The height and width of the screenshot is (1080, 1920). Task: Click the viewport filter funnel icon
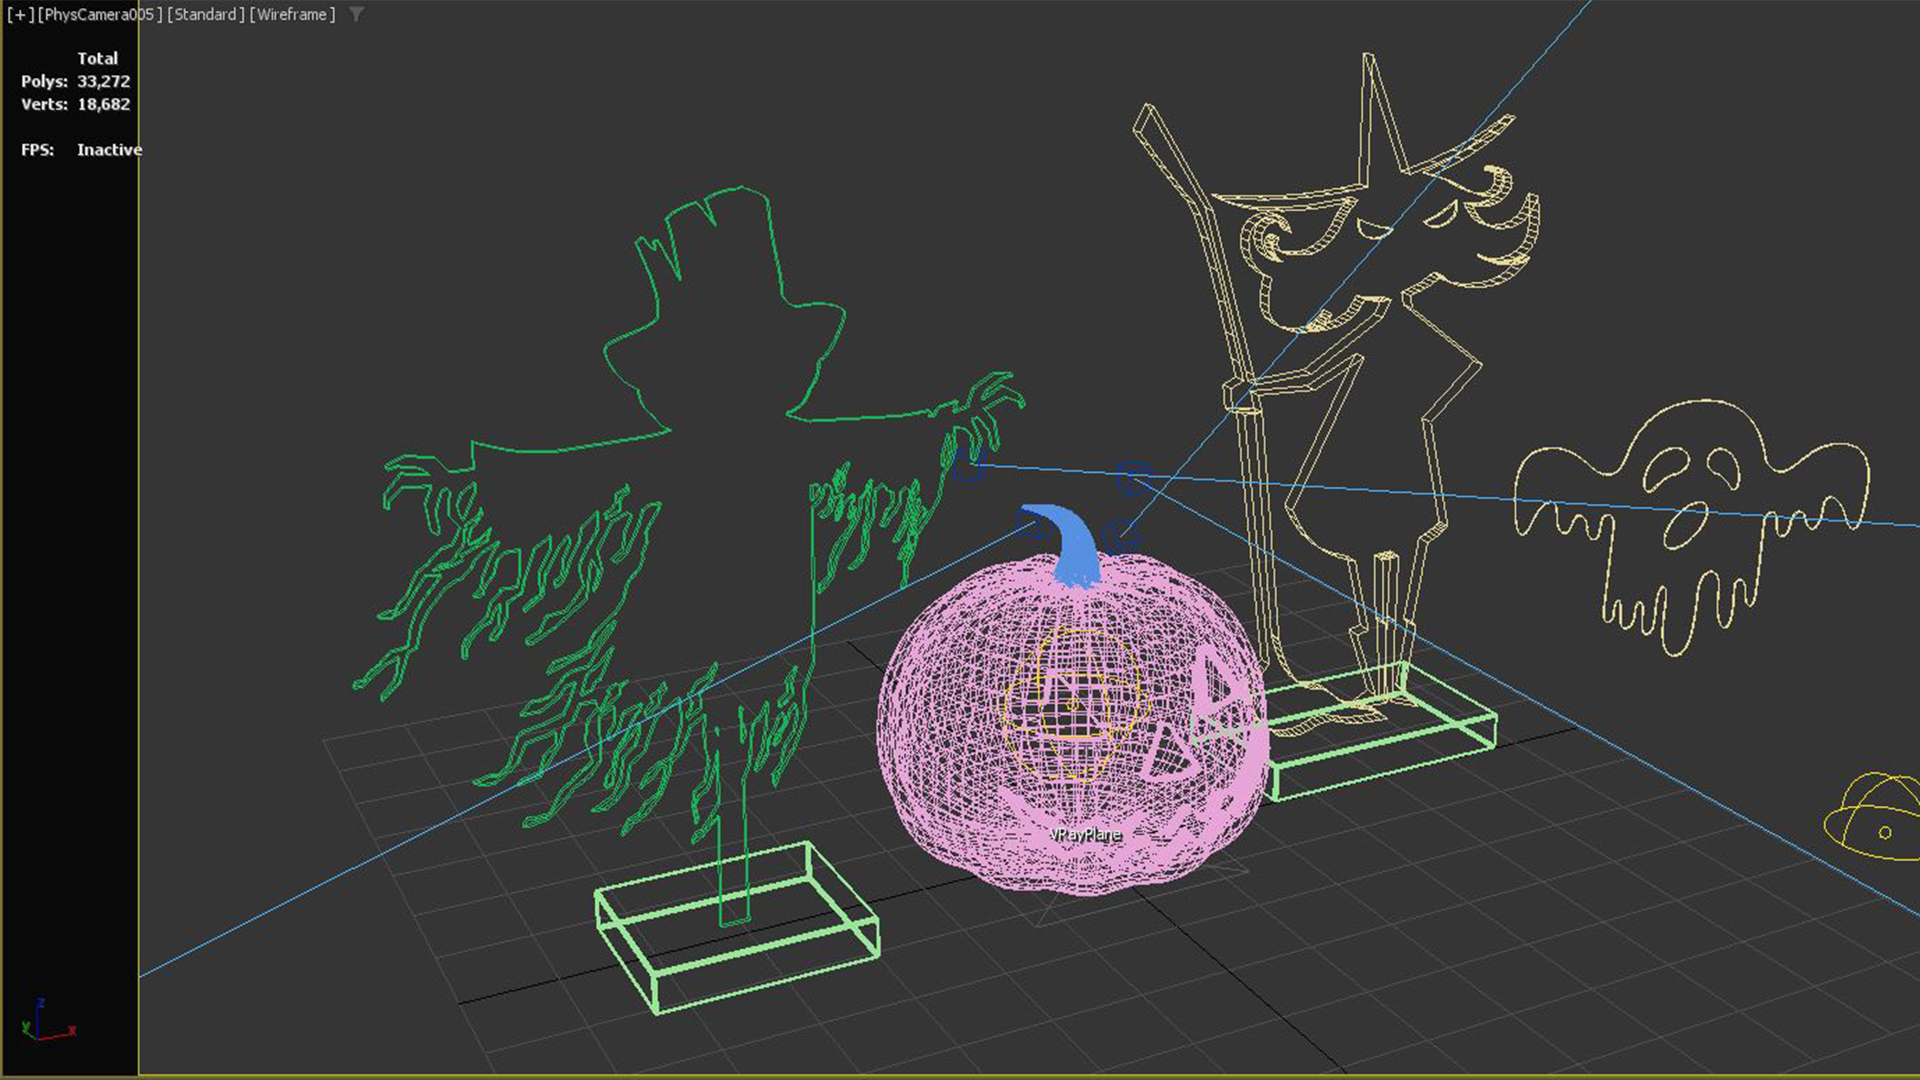point(356,15)
